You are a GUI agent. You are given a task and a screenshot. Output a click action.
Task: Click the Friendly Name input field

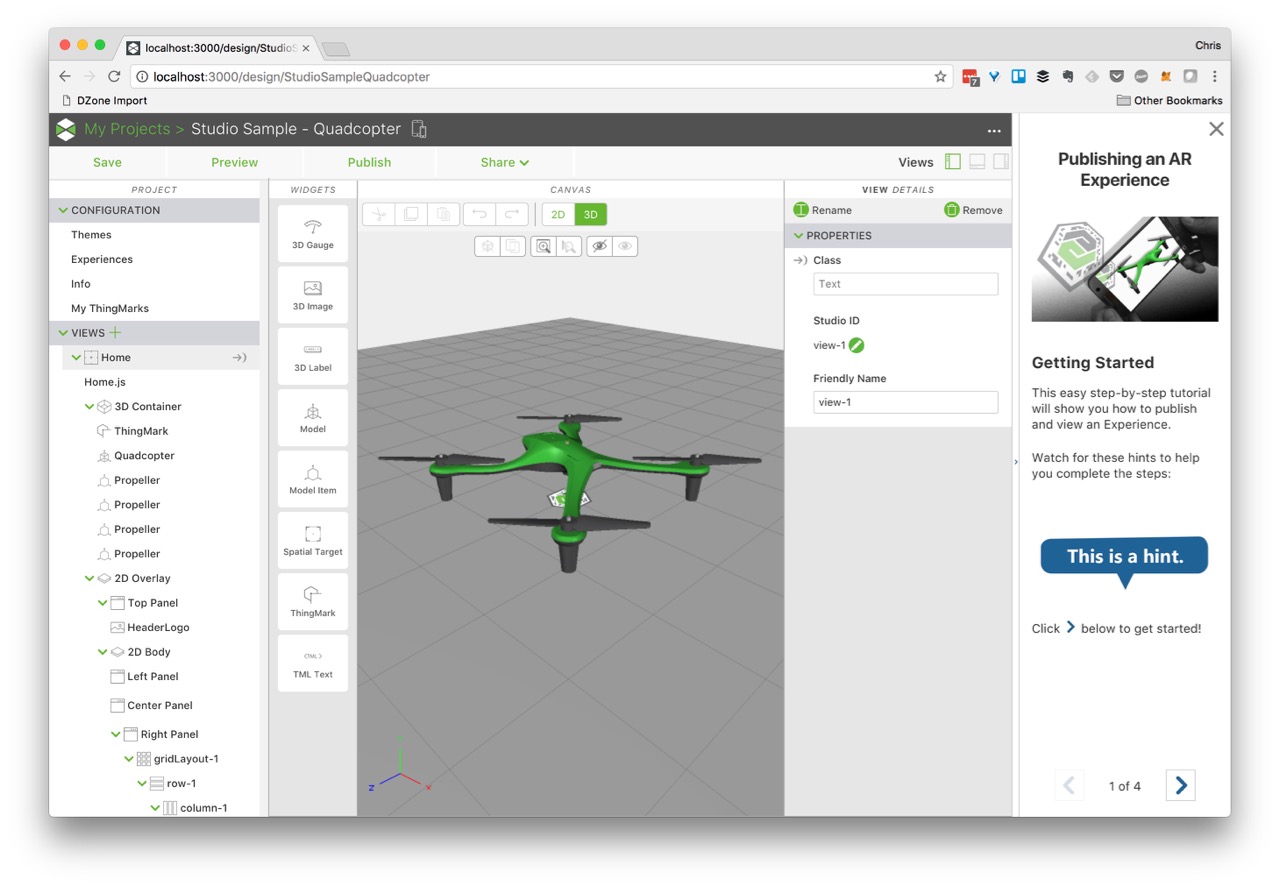pos(905,402)
